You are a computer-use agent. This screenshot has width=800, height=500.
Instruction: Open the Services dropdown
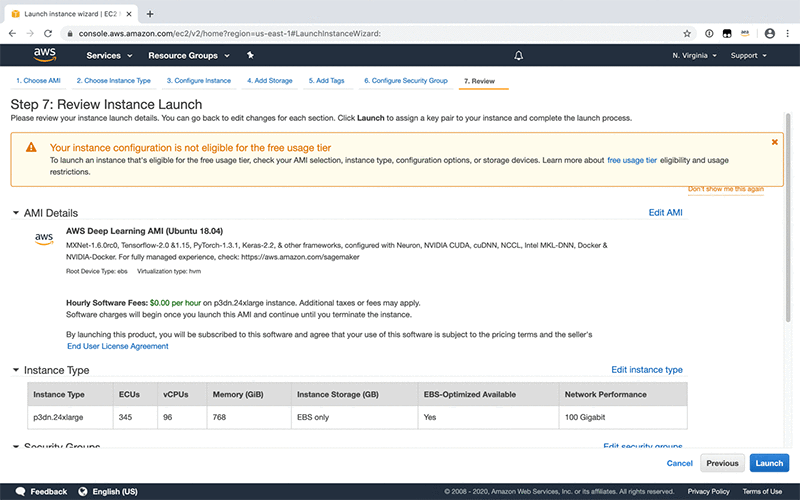click(x=109, y=55)
